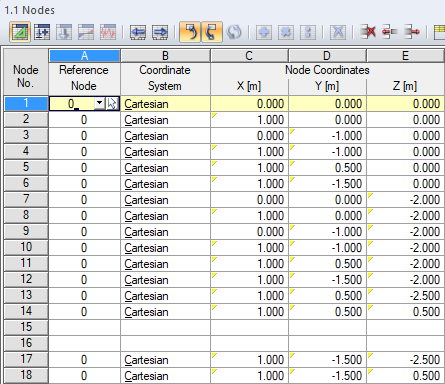Click the Y value 0.500 of node 5

coord(327,168)
